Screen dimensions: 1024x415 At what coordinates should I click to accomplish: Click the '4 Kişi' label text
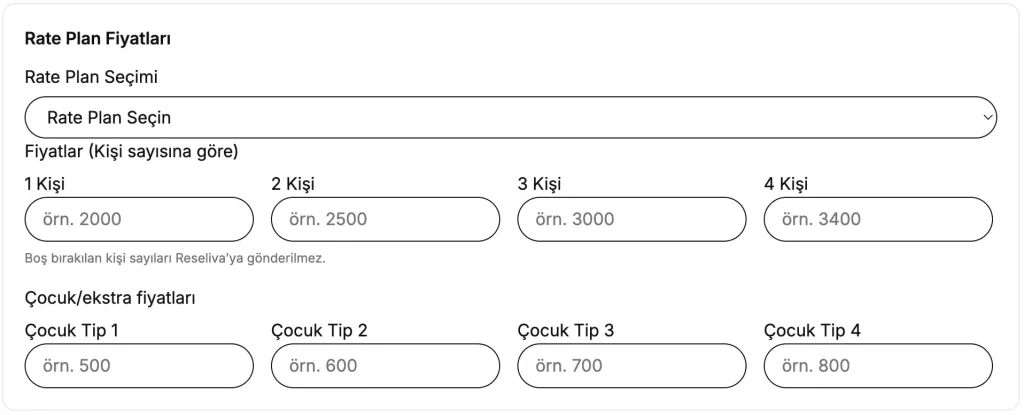[786, 184]
